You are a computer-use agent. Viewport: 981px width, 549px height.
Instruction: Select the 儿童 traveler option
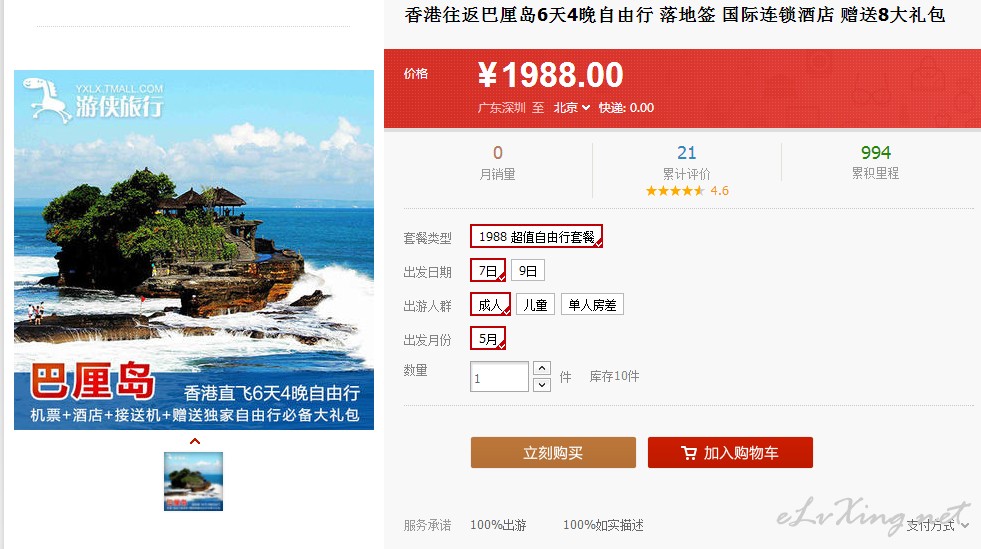tap(536, 305)
